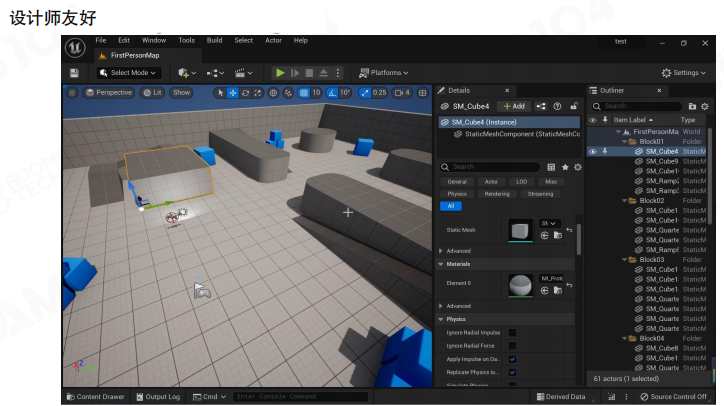The height and width of the screenshot is (406, 724).
Task: Click the material Element 0 thumbnail
Action: (520, 285)
